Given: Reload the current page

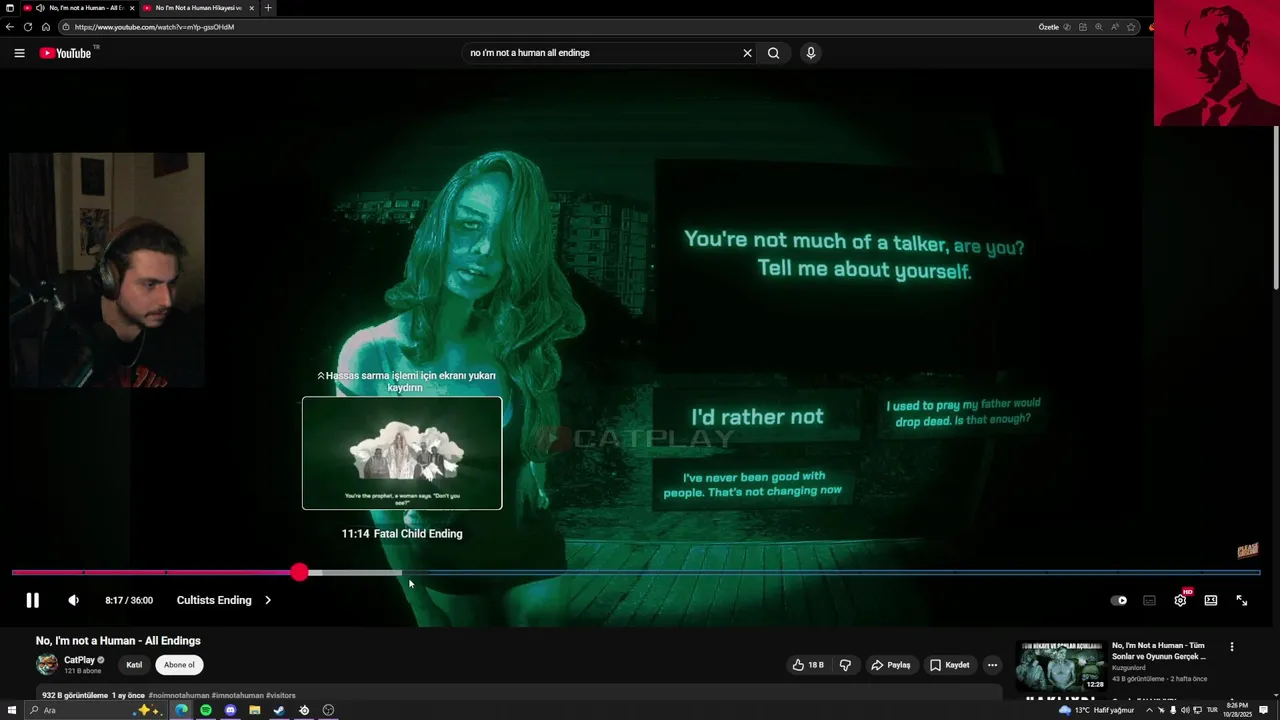Looking at the screenshot, I should (x=28, y=27).
